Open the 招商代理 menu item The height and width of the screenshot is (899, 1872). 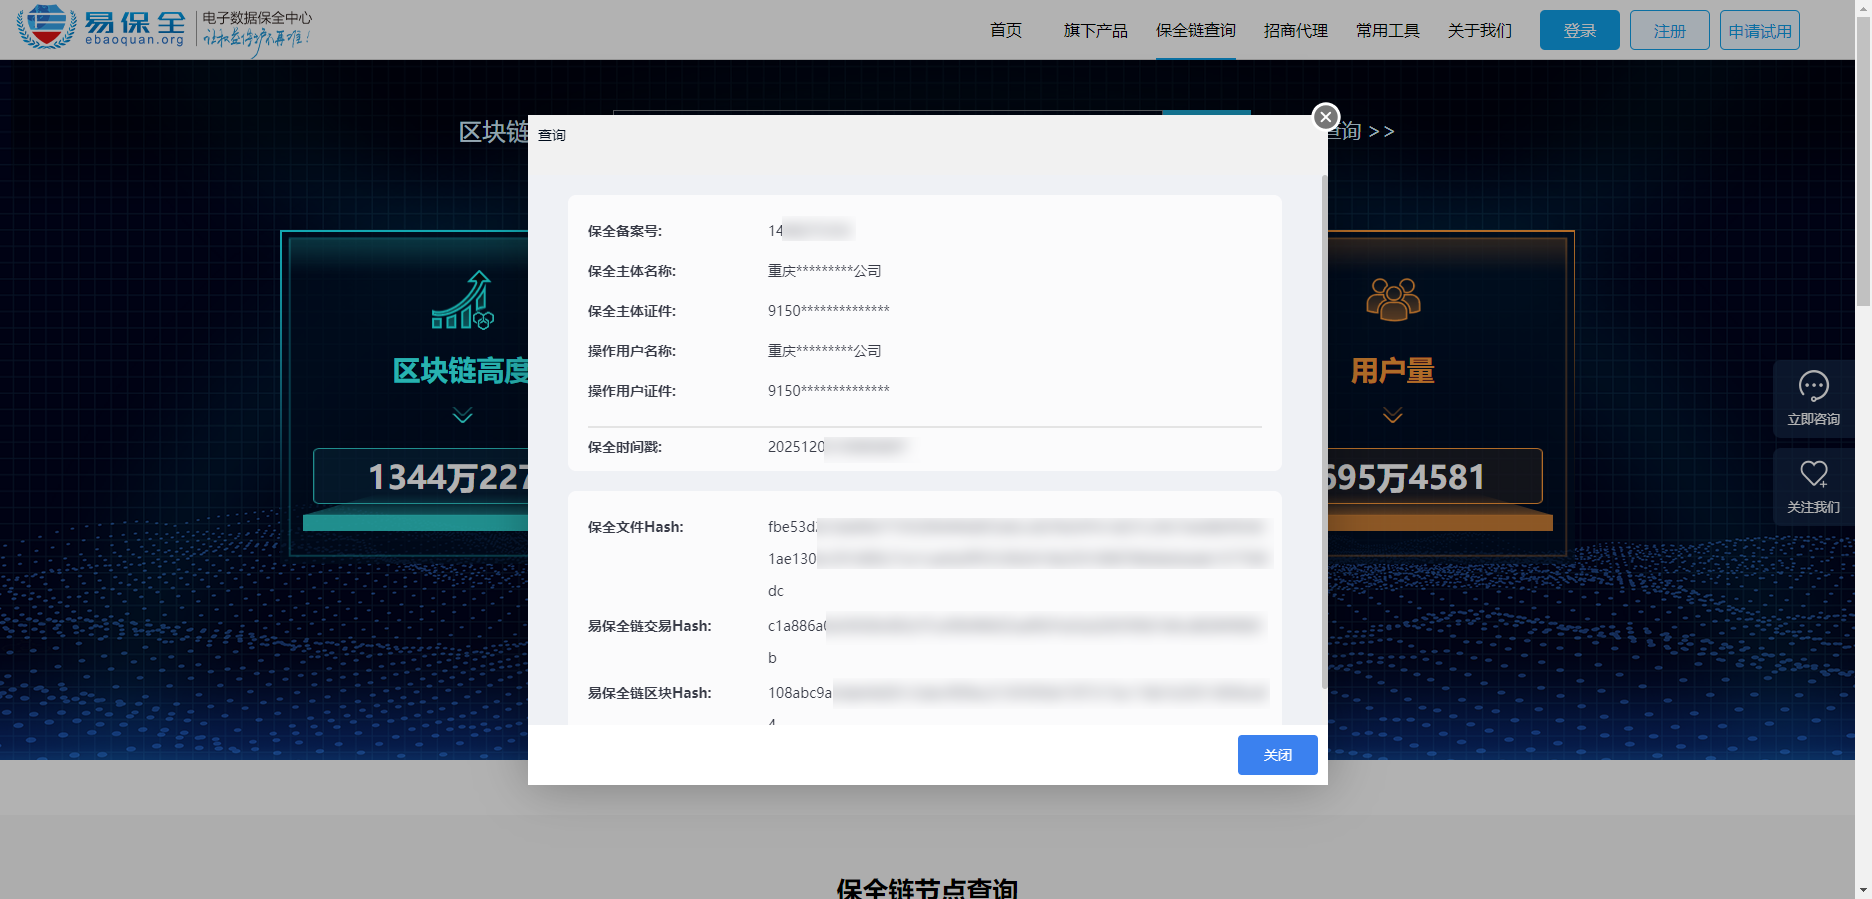coord(1295,31)
